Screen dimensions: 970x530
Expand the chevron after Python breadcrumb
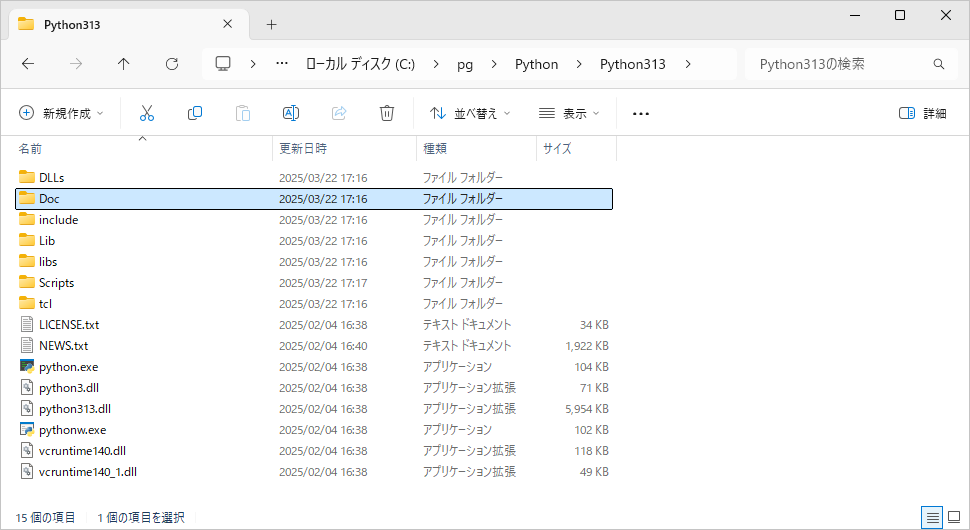tap(579, 64)
